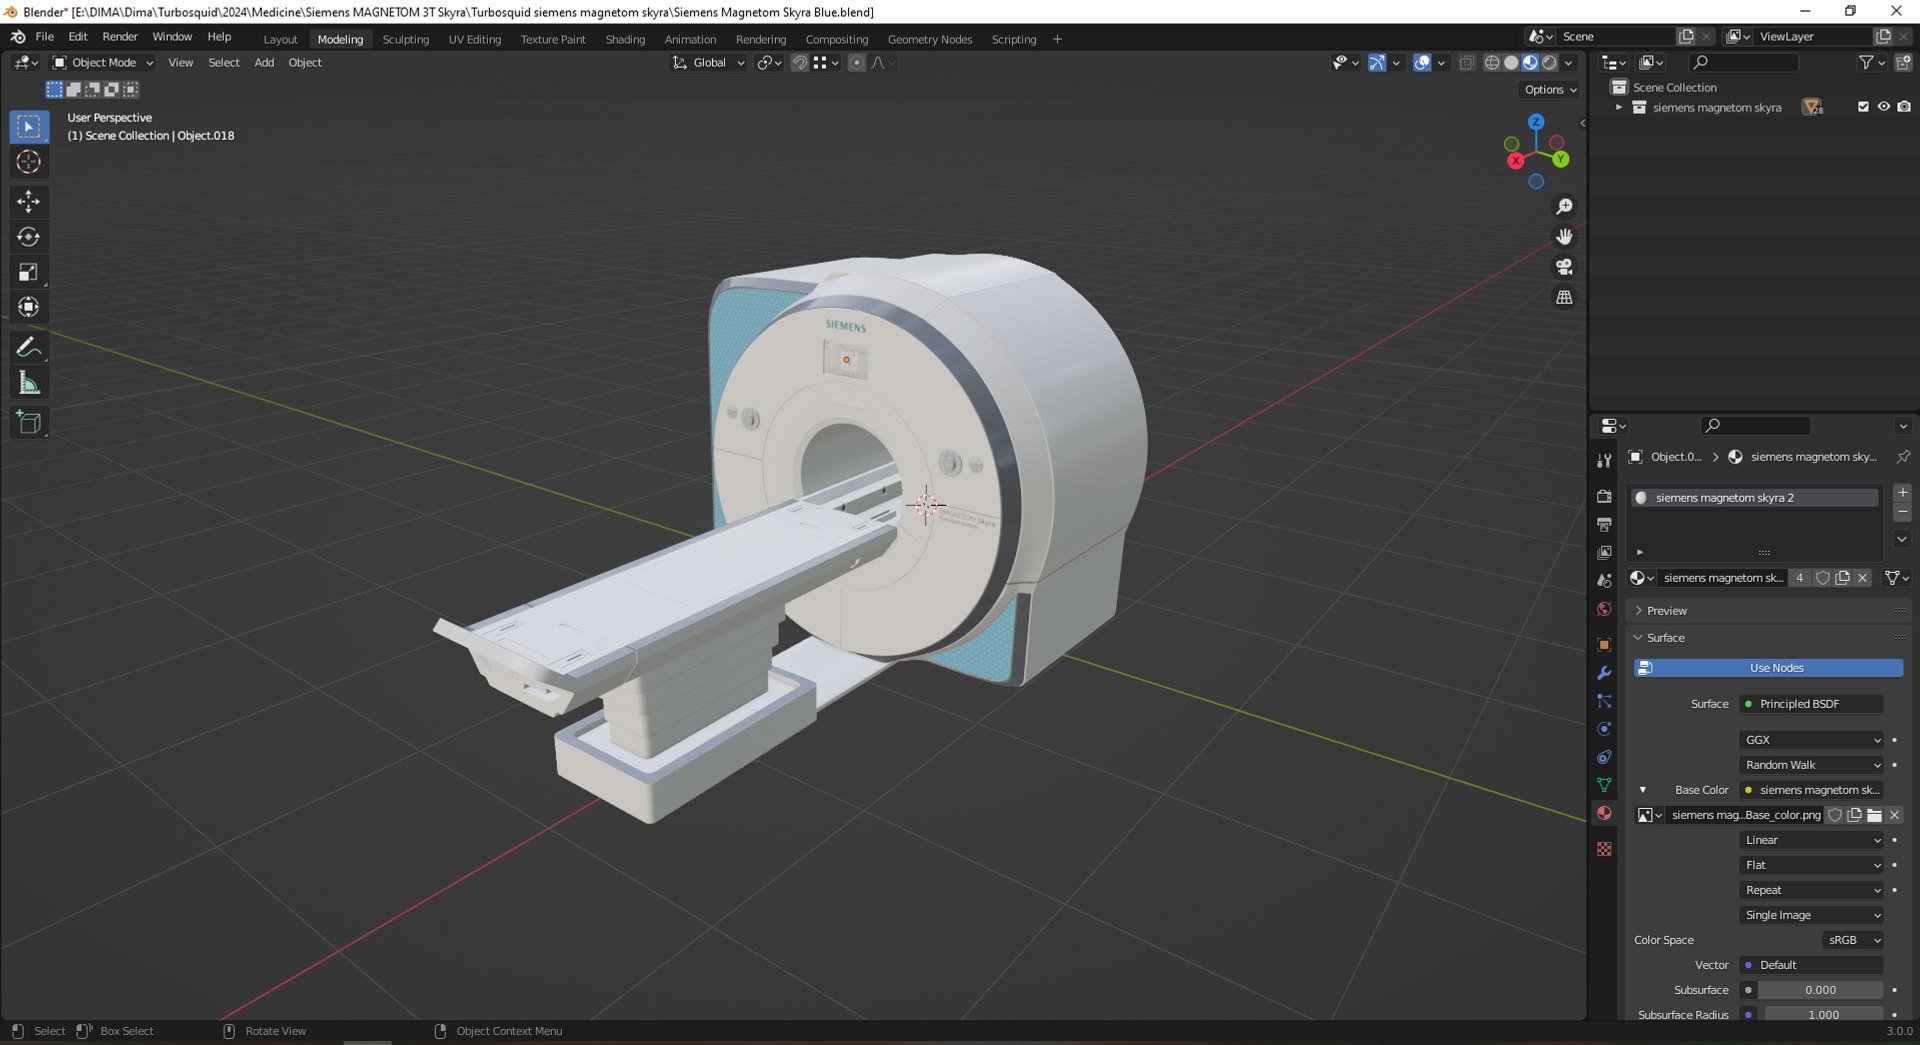Activate the Move tool
This screenshot has height=1045, width=1920.
click(28, 202)
